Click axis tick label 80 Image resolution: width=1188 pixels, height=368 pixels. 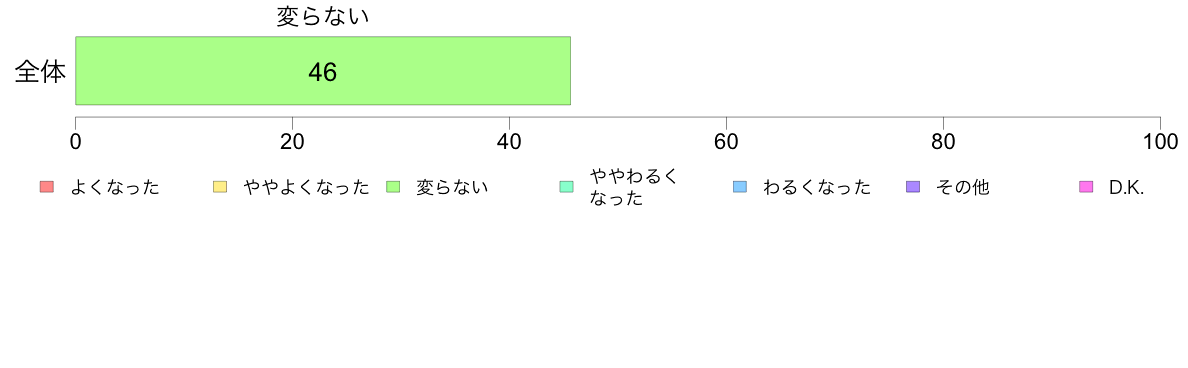(x=943, y=142)
